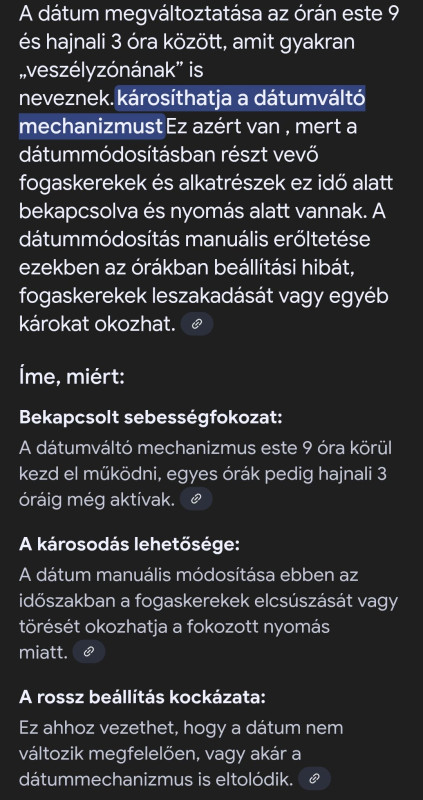Image resolution: width=423 pixels, height=800 pixels.
Task: Open the source link after "károkat okozhat."
Action: pyautogui.click(x=197, y=323)
